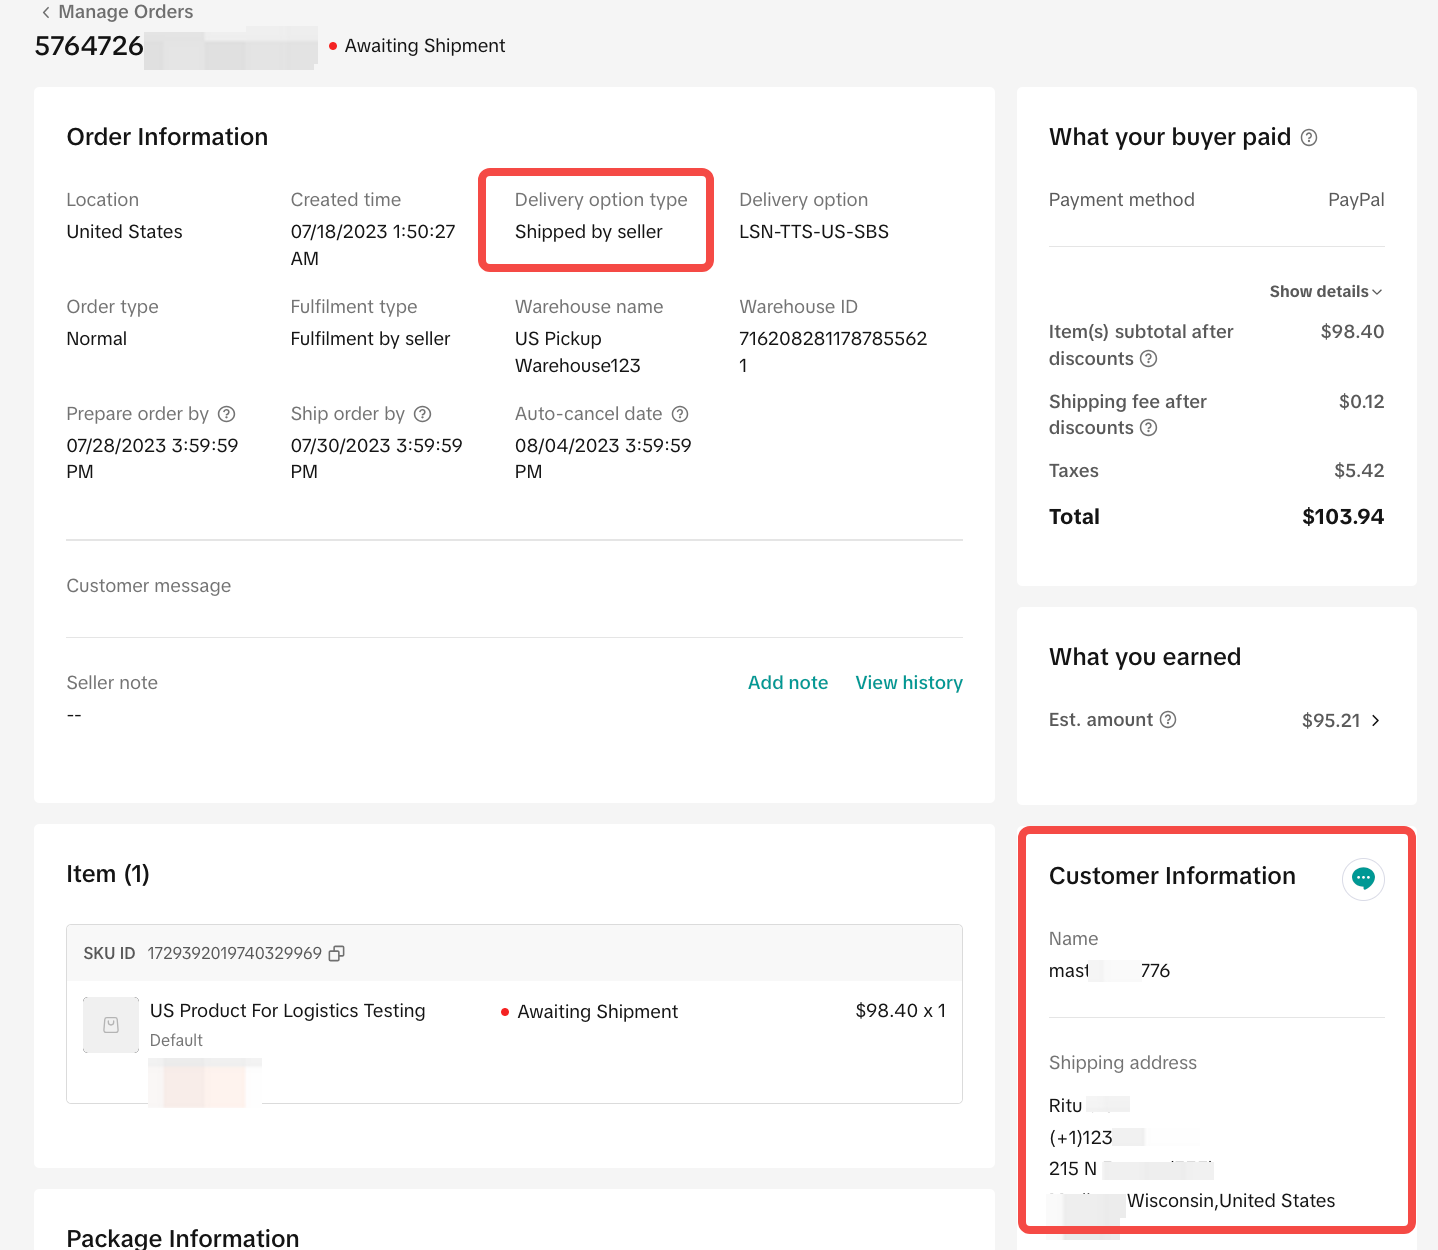Click the product thumbnail placeholder image
Viewport: 1438px width, 1250px height.
[111, 1025]
